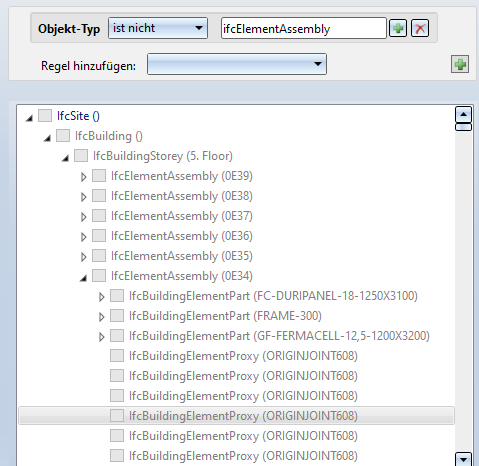Expand the FC-DURIPANEL-18-1250X3100 part

pos(101,297)
